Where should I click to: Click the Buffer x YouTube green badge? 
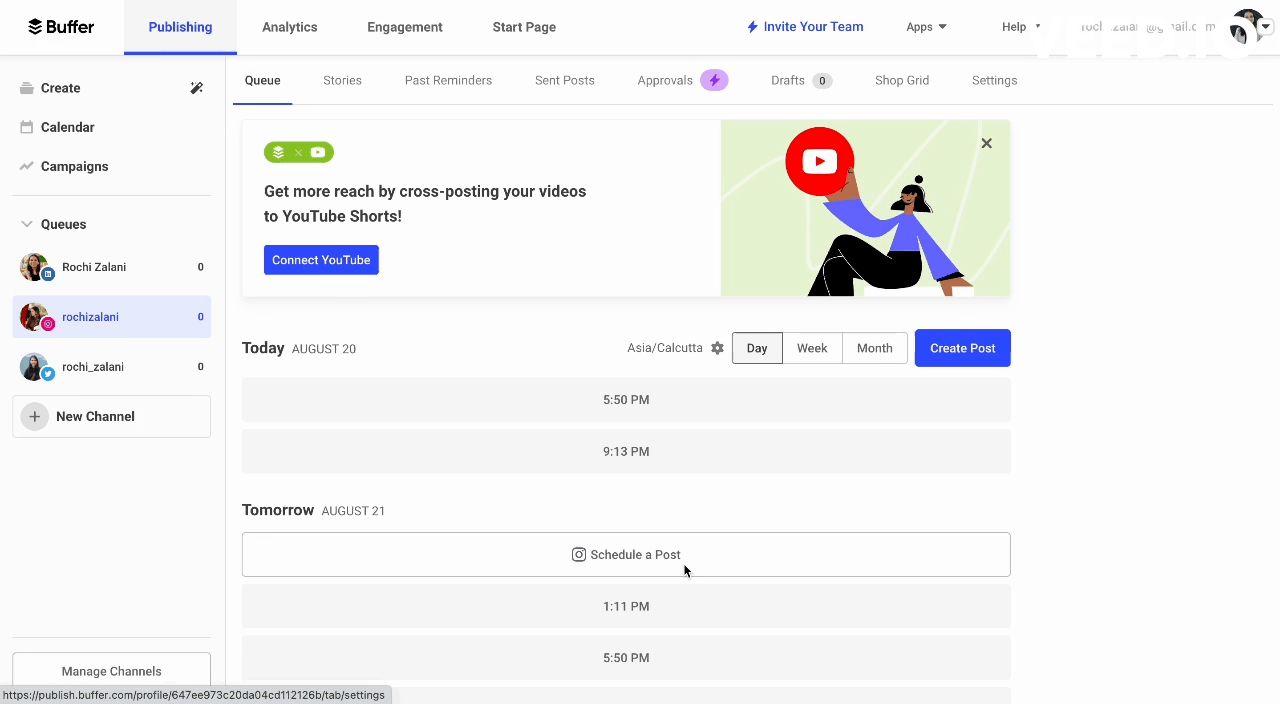pyautogui.click(x=299, y=152)
